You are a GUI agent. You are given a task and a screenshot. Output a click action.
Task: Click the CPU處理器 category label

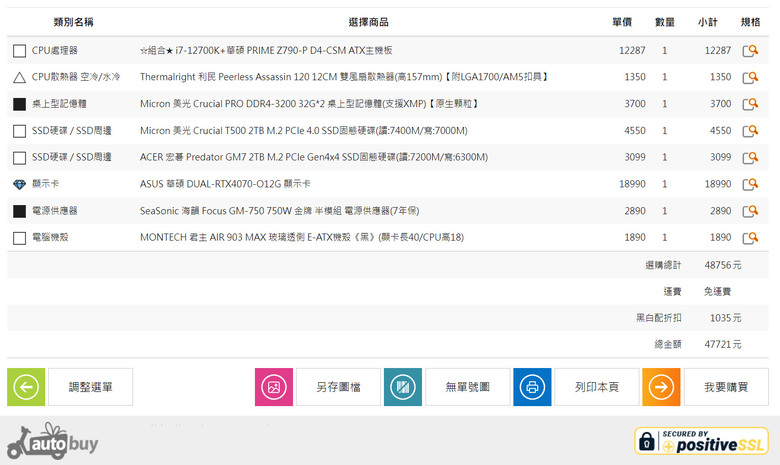[55, 50]
